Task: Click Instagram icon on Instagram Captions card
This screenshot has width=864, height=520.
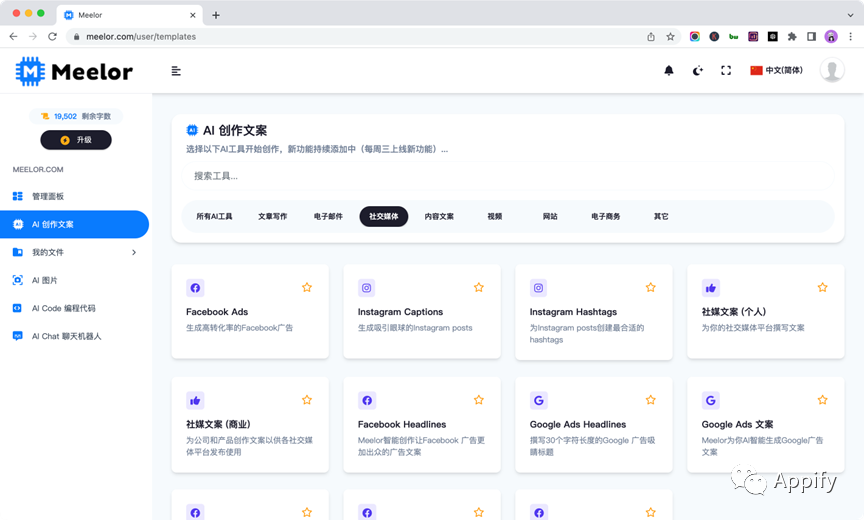Action: click(367, 288)
